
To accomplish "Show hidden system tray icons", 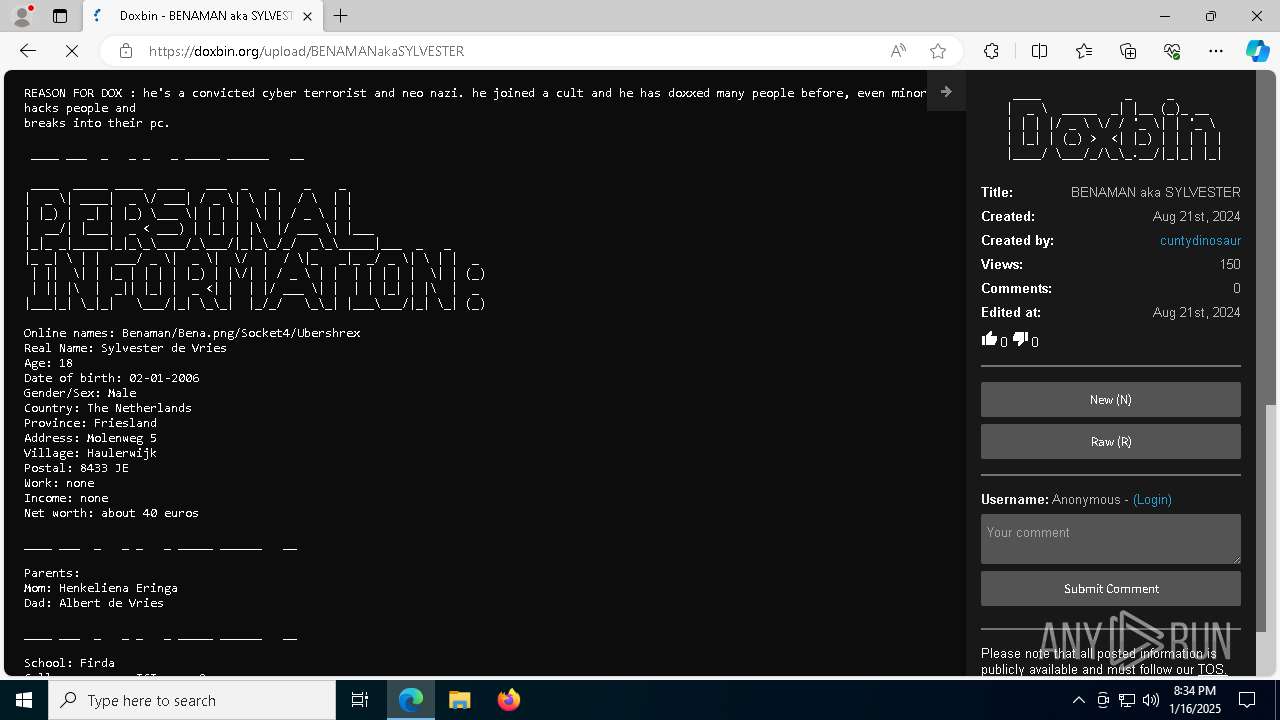I will click(x=1078, y=700).
